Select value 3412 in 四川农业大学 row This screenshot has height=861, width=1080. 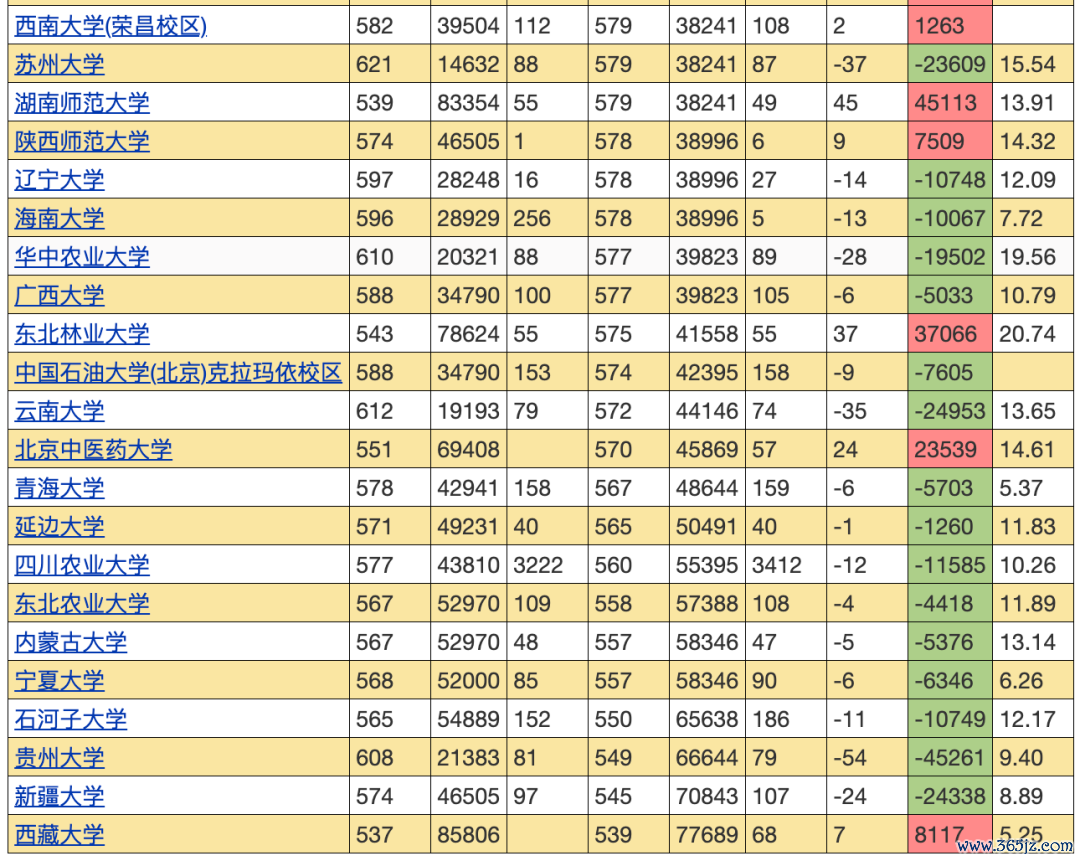click(777, 566)
